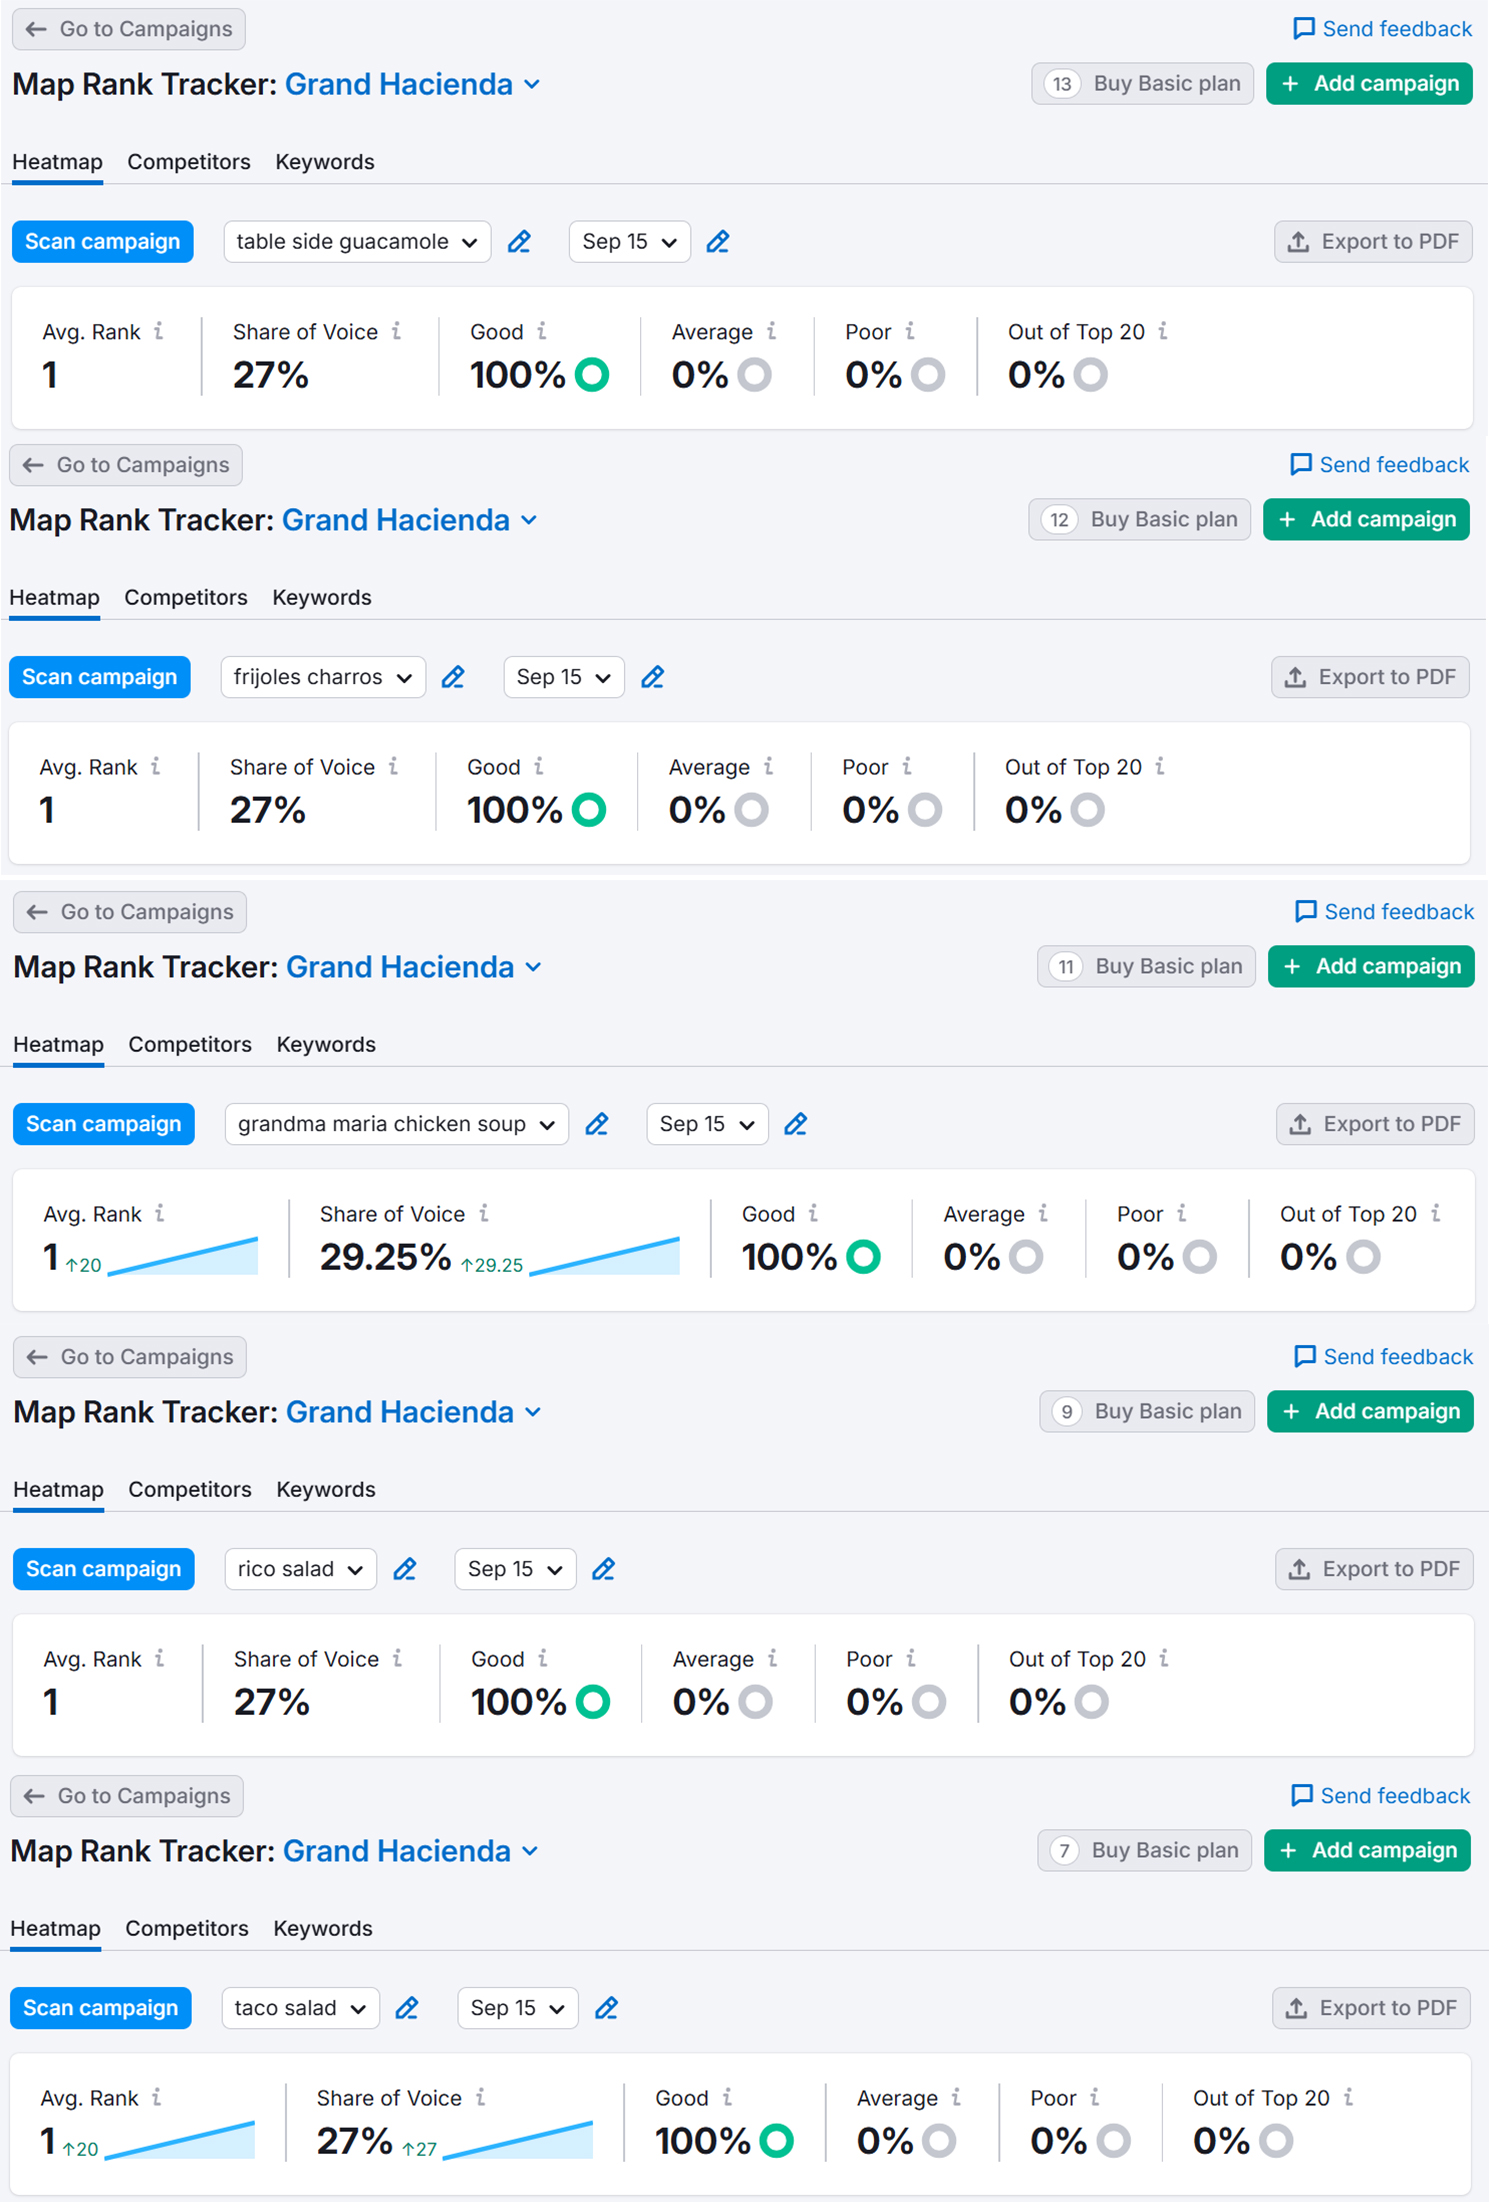
Task: Click edit pencil next to frijoles charros dropdown
Action: 453,678
